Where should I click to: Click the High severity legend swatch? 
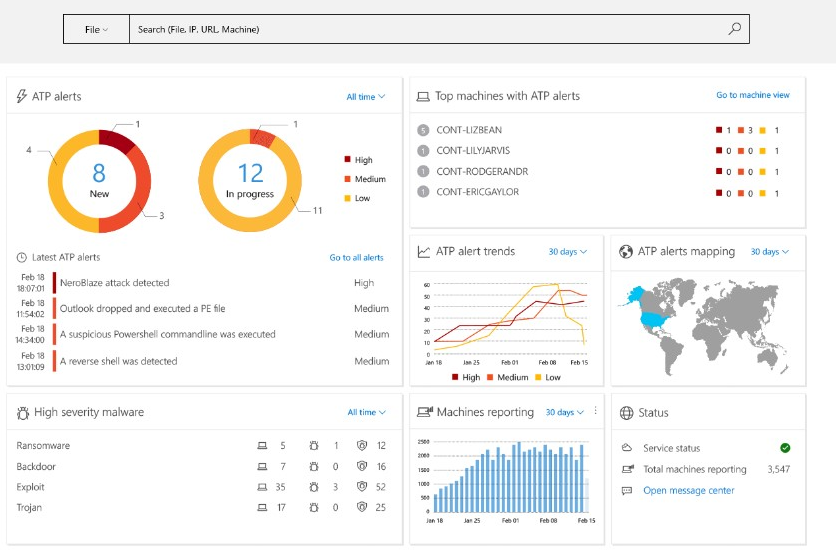(347, 160)
